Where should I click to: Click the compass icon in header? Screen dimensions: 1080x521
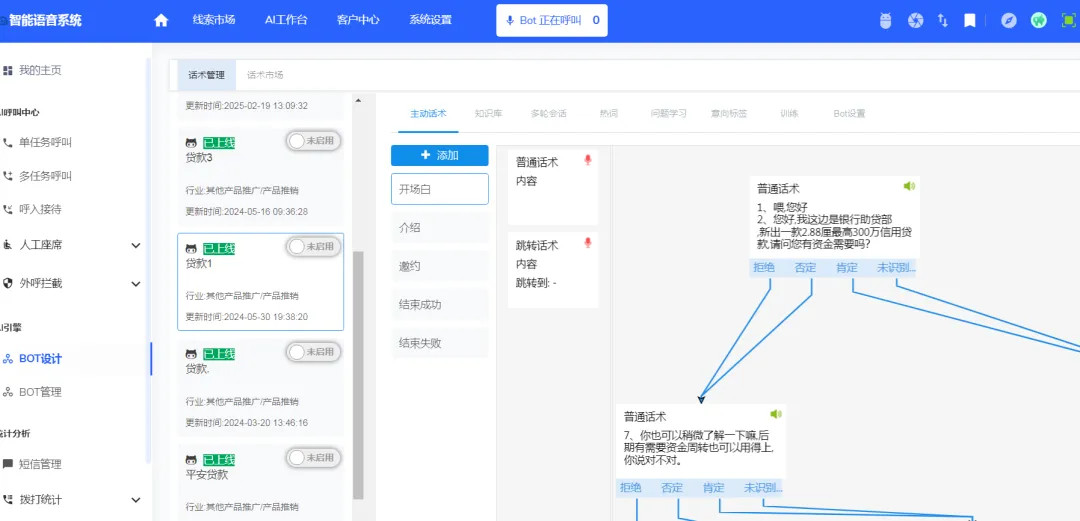coord(1009,20)
